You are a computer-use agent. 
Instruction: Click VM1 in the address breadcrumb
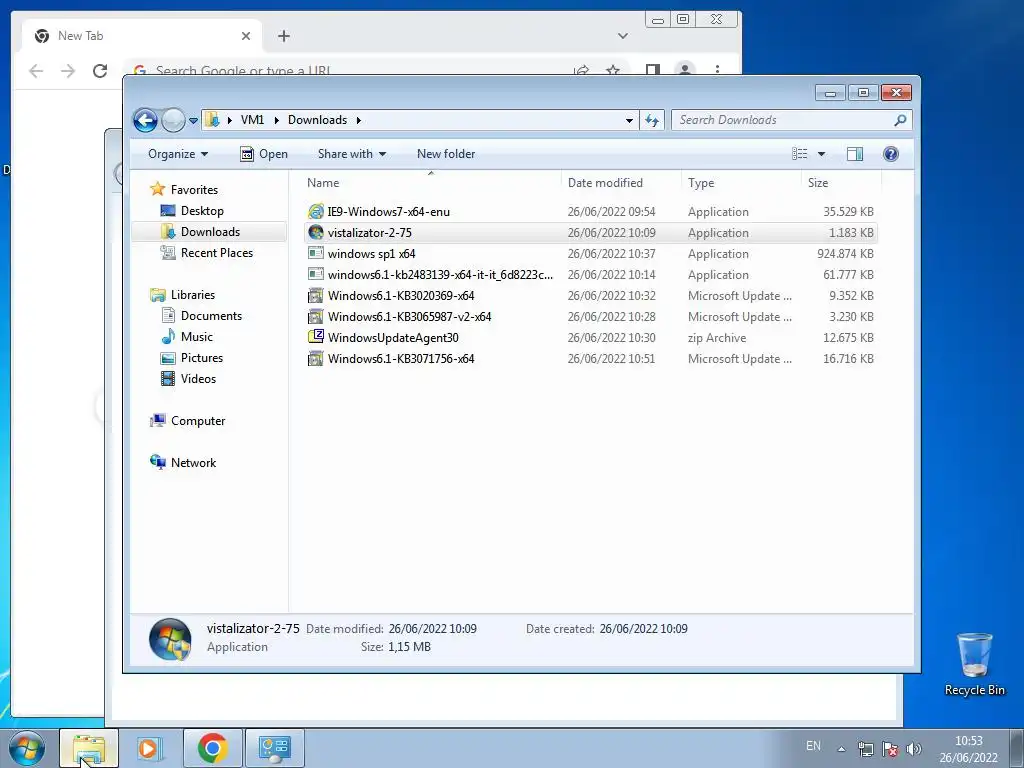[x=252, y=120]
